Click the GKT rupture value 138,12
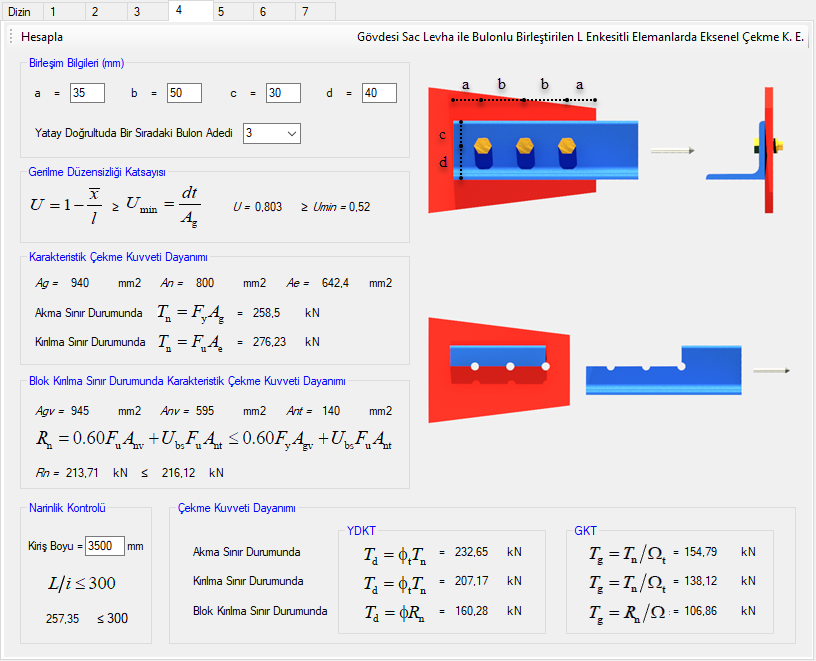The height and width of the screenshot is (661, 816). pos(700,581)
